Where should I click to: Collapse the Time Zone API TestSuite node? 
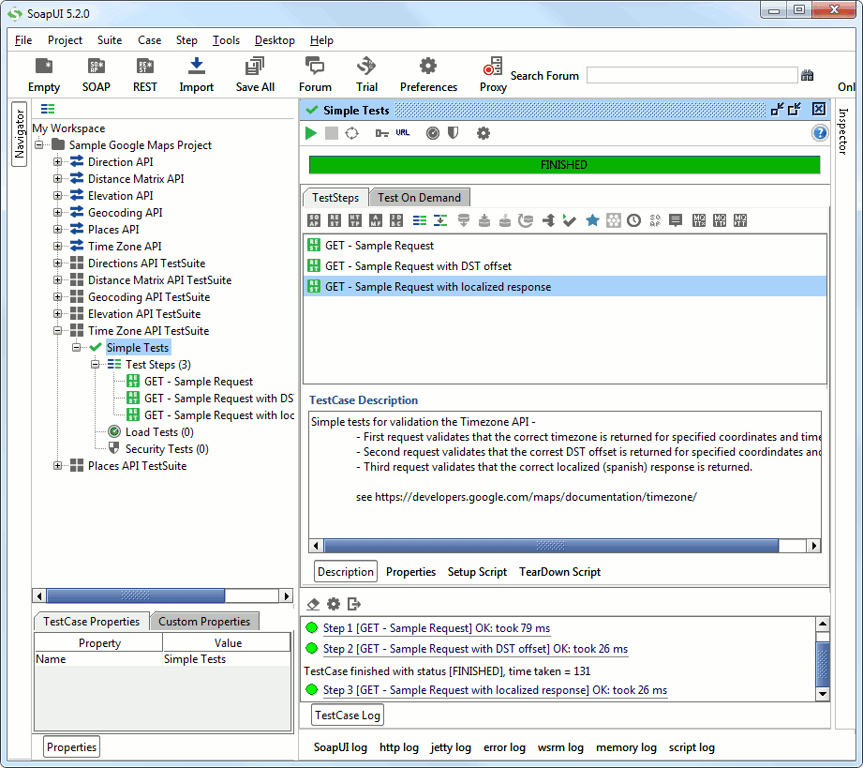click(x=57, y=331)
